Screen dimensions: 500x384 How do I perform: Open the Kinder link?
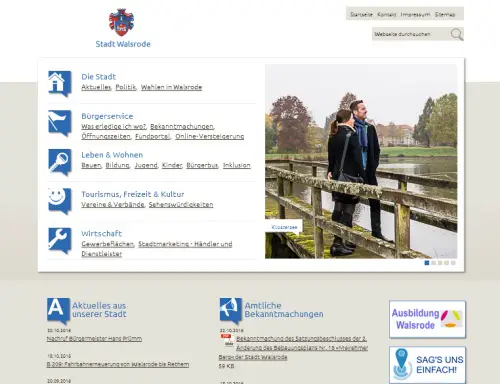(172, 165)
